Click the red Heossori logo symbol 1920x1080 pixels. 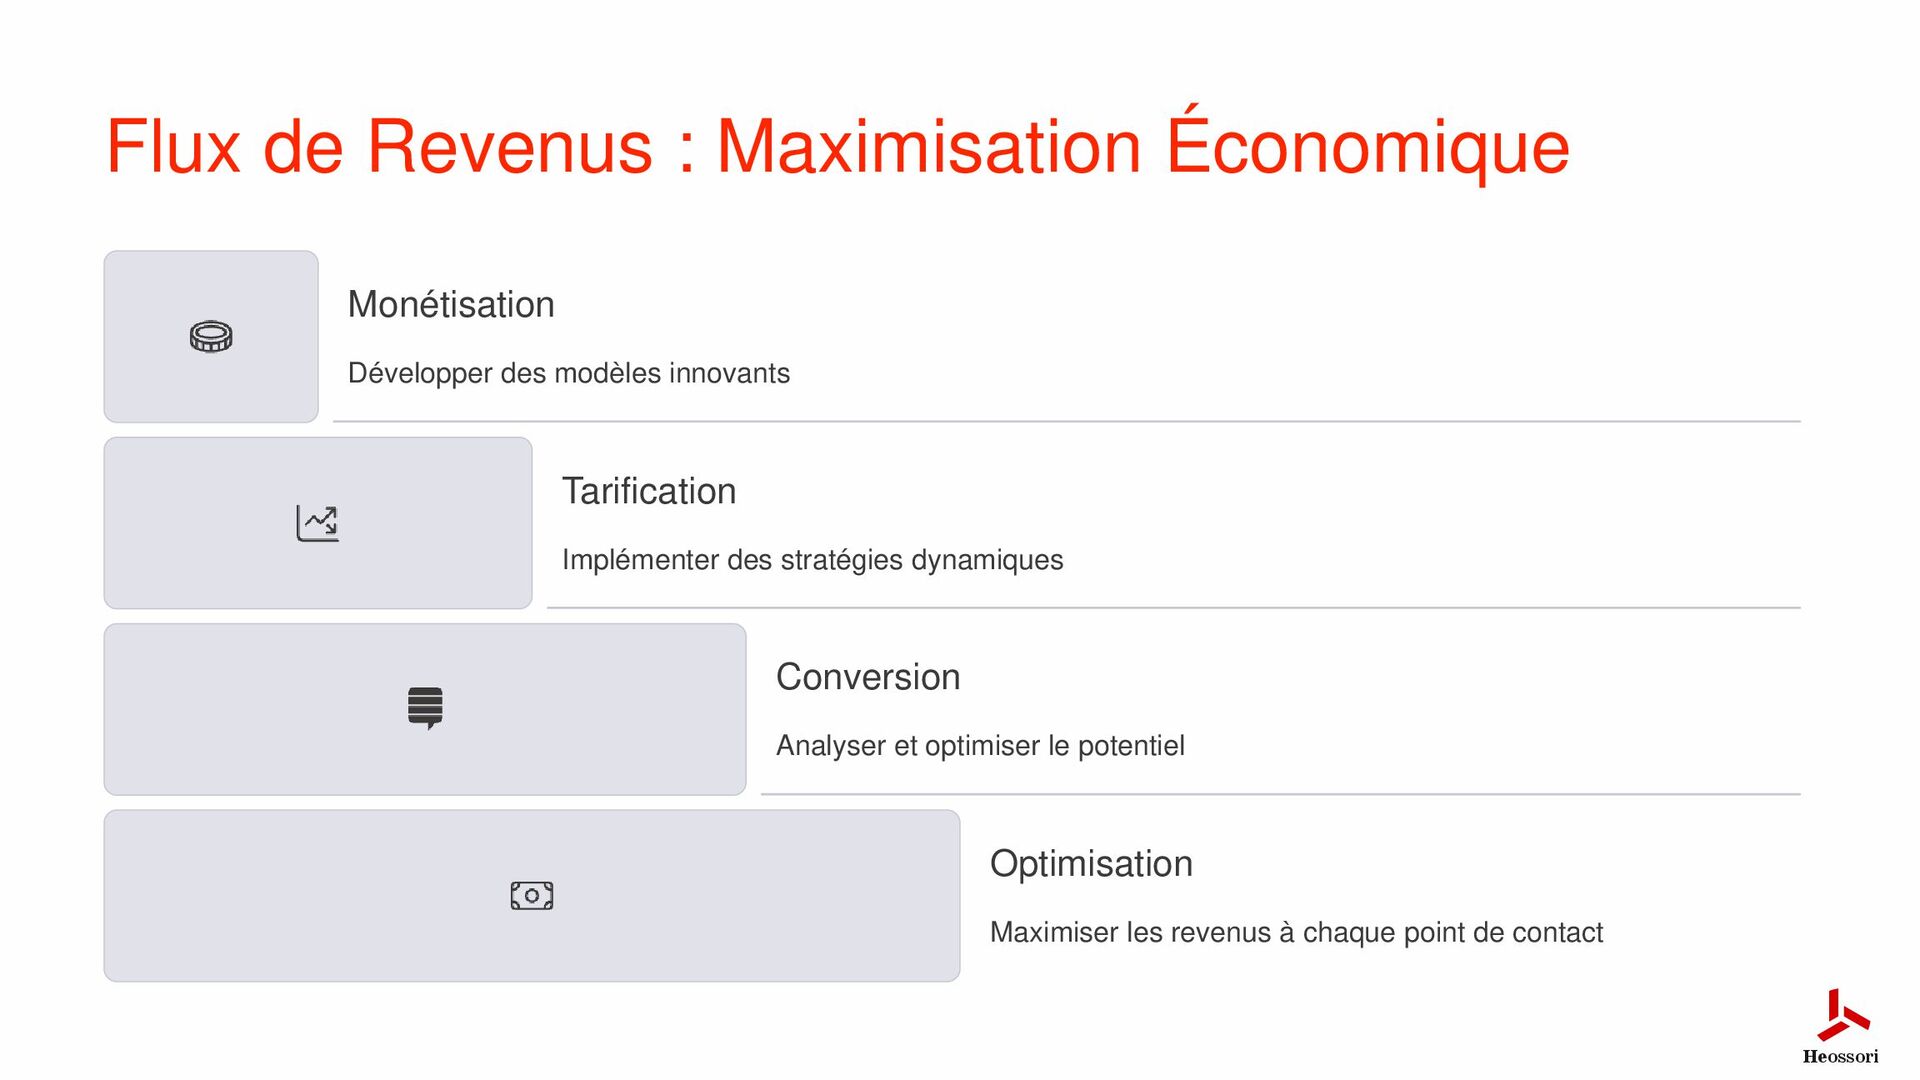coord(1843,1015)
